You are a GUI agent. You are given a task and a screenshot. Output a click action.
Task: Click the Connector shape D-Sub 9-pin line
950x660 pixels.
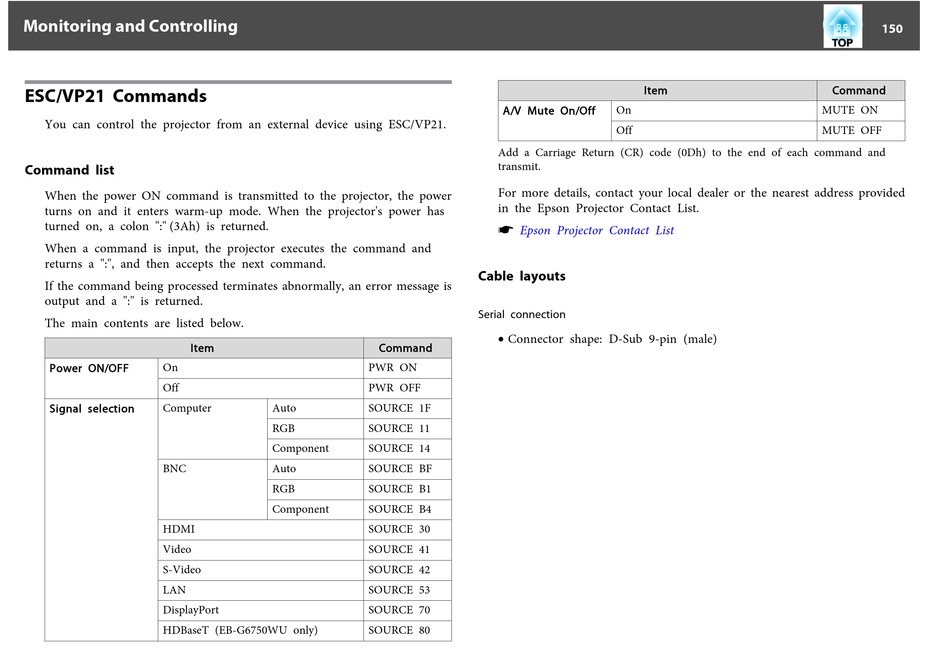tap(607, 339)
